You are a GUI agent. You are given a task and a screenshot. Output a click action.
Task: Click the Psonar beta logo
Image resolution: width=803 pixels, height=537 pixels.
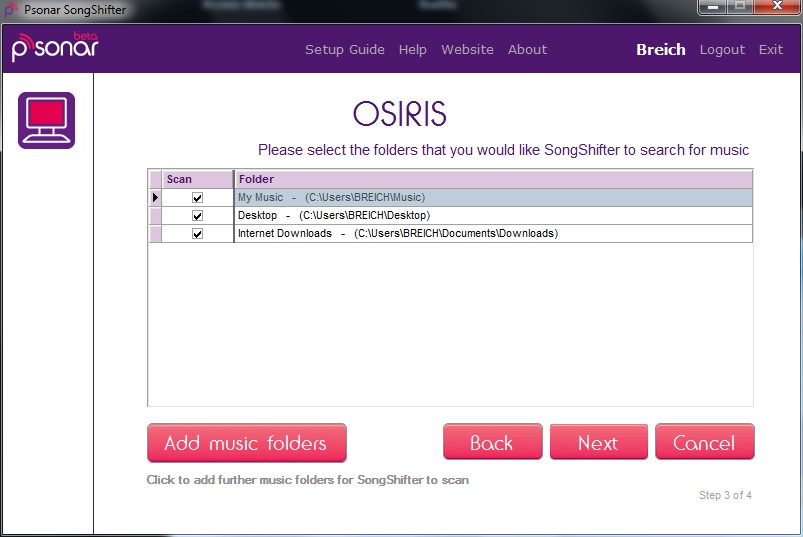(55, 47)
